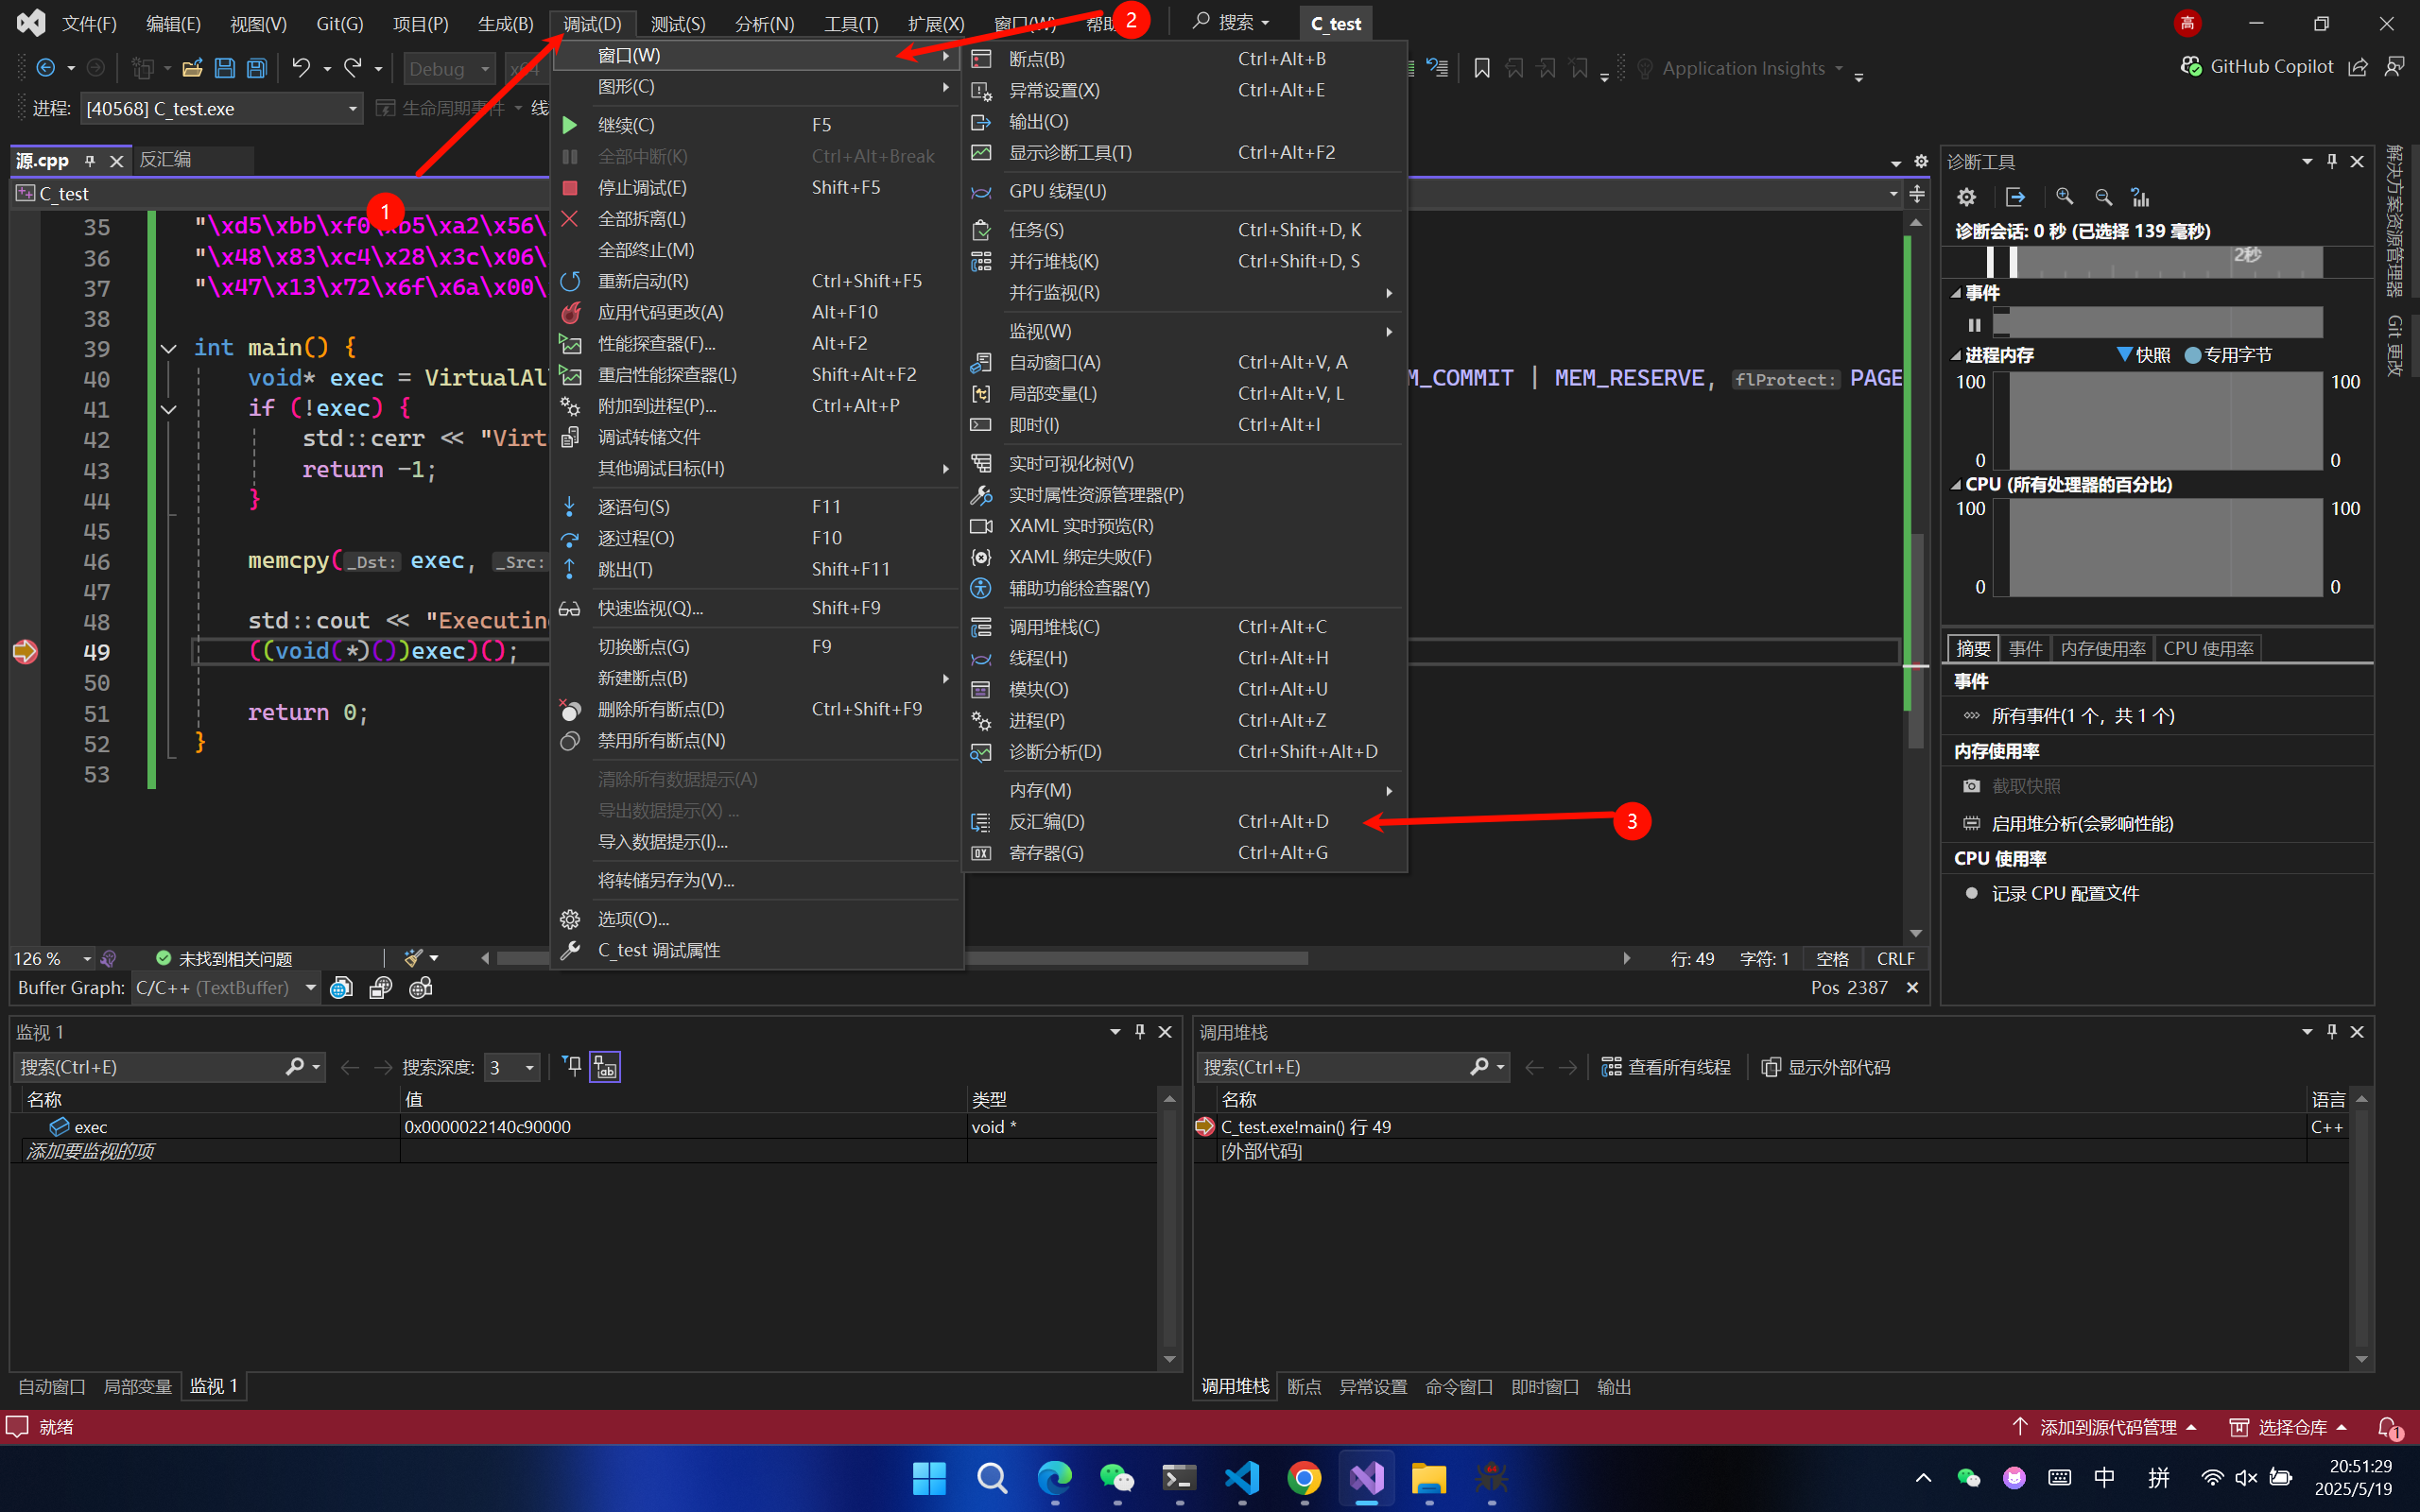The height and width of the screenshot is (1512, 2420).
Task: Open the search depth (搜索深度) dropdown
Action: click(x=530, y=1067)
